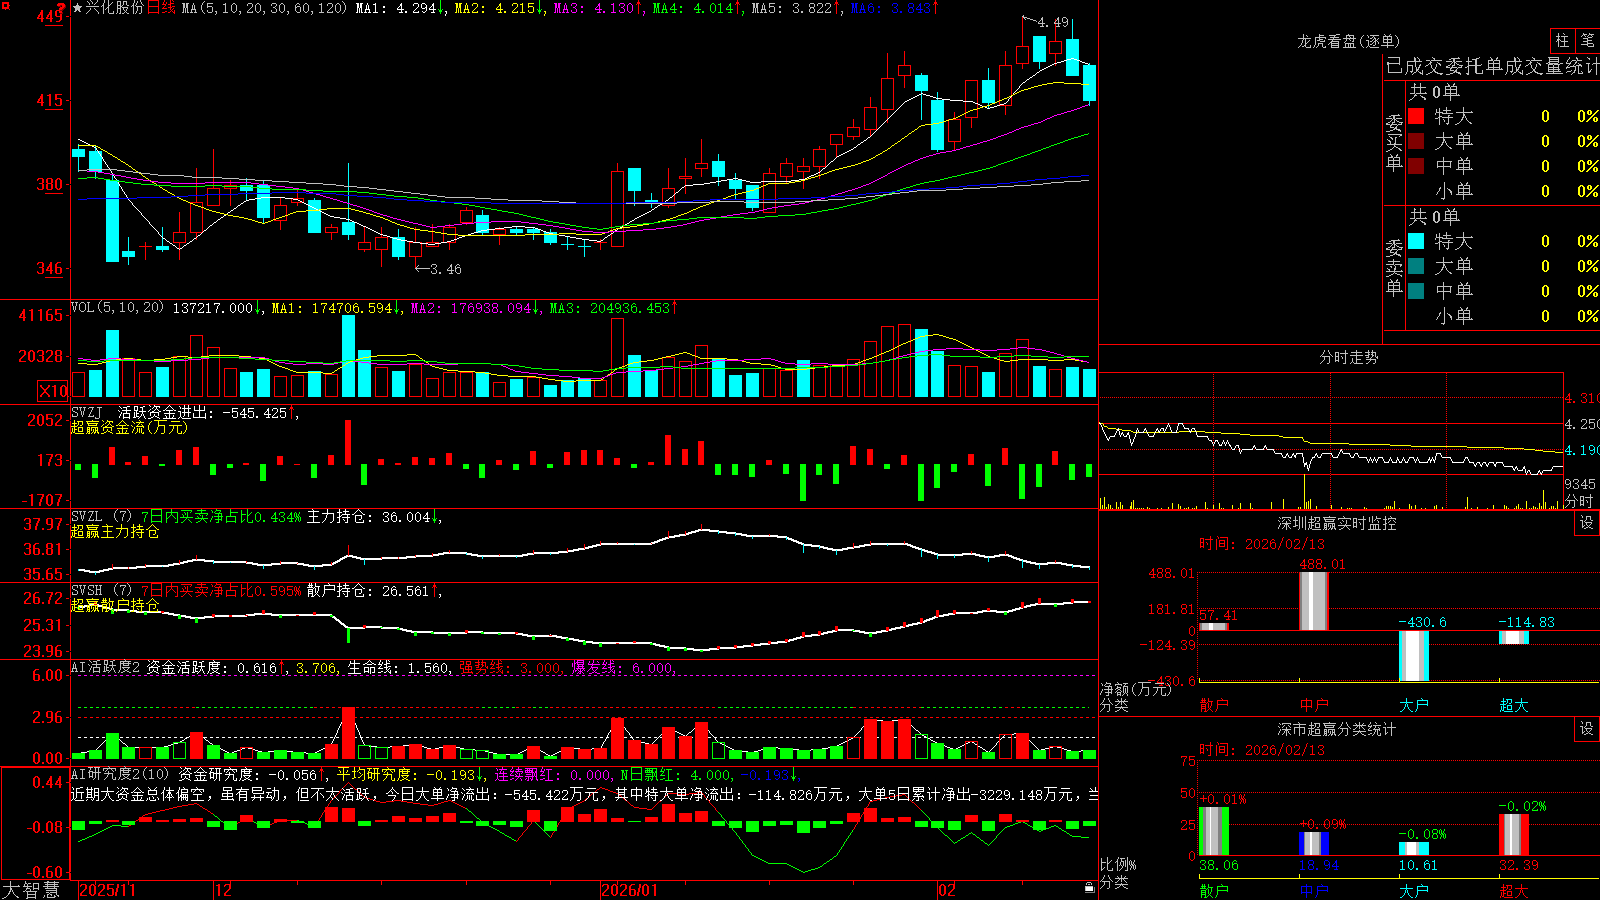Click dark red 中单 swatch under 委买单
Image resolution: width=1600 pixels, height=900 pixels.
(x=1416, y=166)
